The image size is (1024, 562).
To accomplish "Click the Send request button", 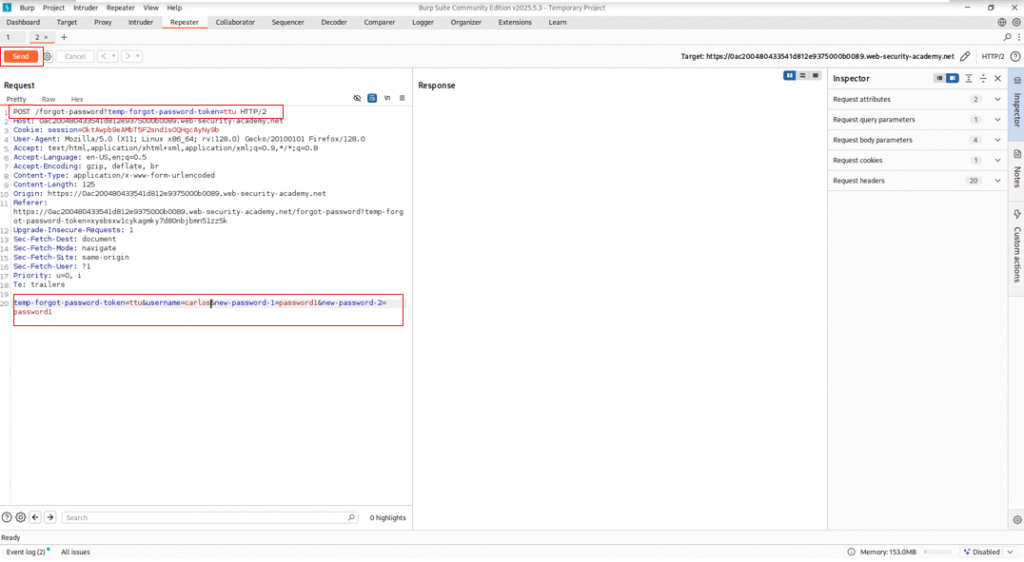I will click(x=20, y=56).
